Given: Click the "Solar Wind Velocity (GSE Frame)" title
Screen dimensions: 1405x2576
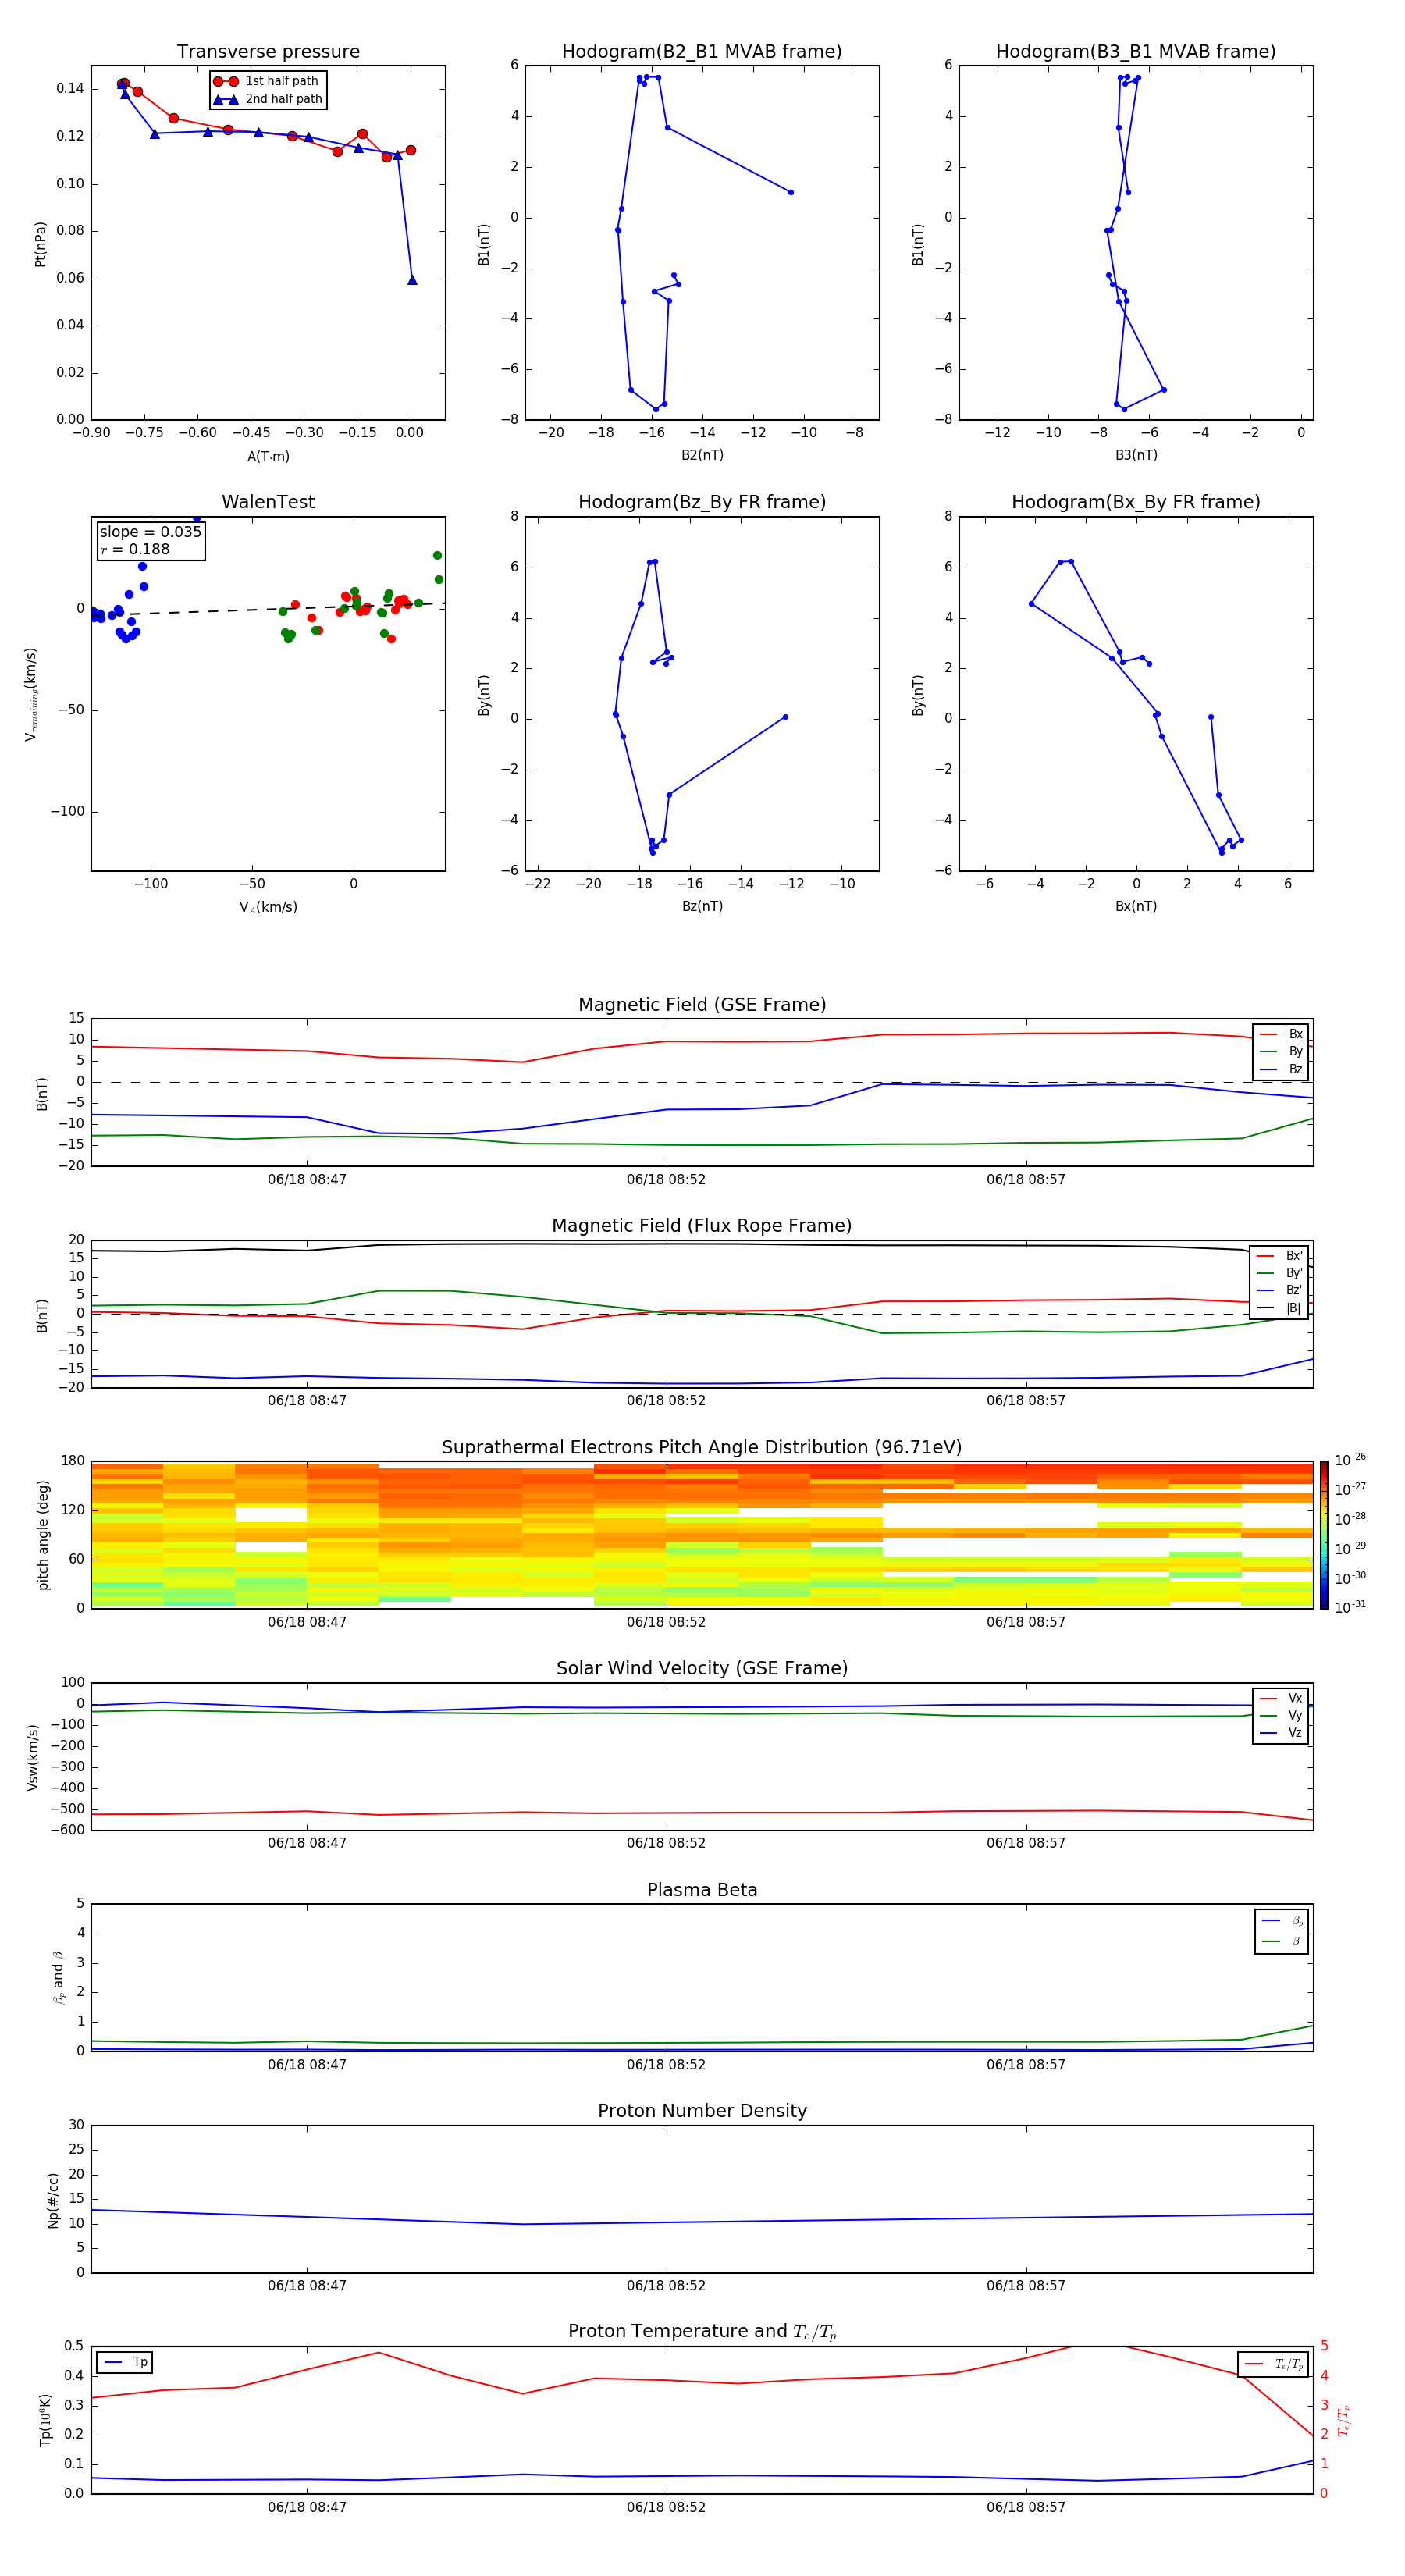Looking at the screenshot, I should (702, 1669).
